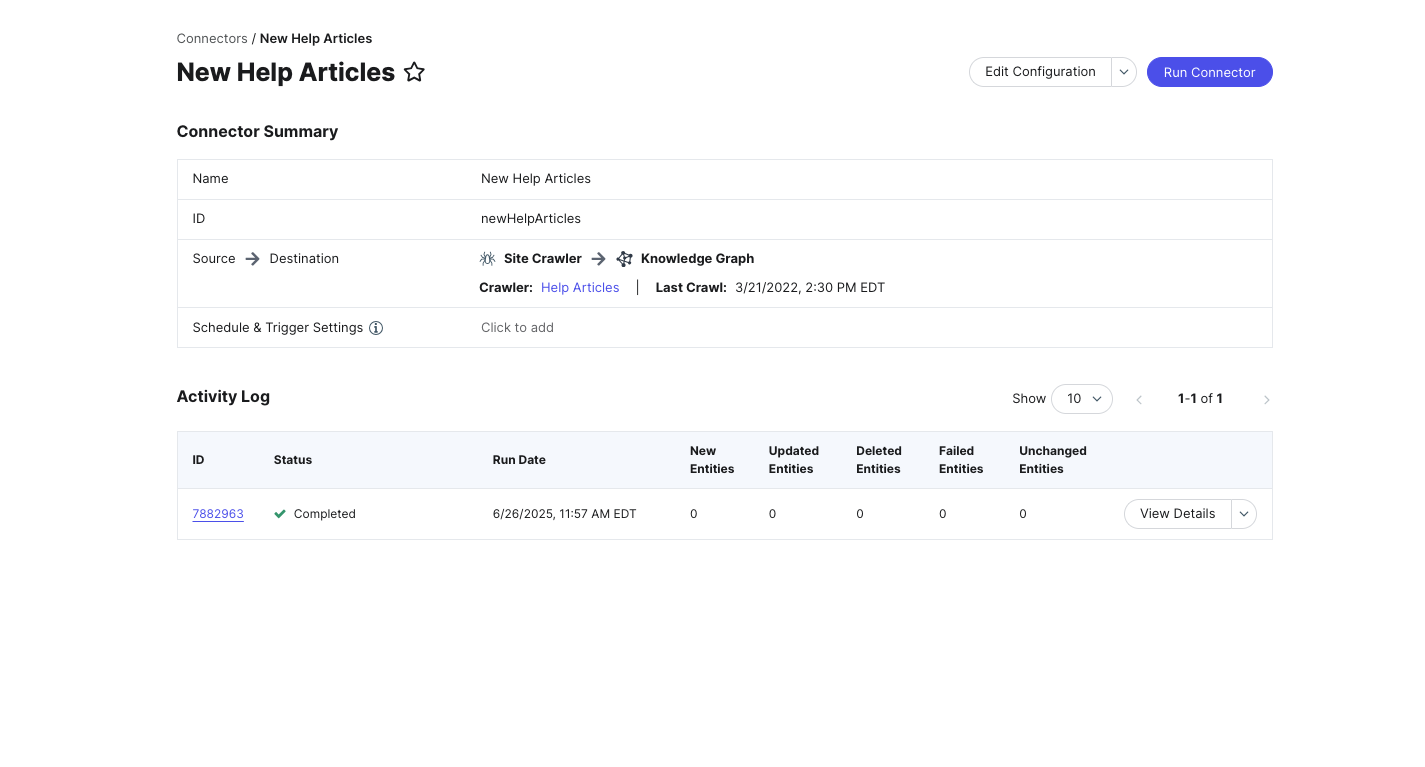Screen dimensions: 1425x767
Task: Favorite connector with the star icon
Action: pos(414,72)
